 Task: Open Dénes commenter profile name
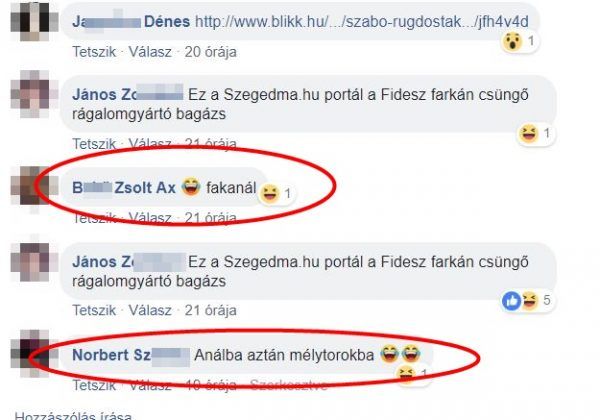click(x=131, y=21)
